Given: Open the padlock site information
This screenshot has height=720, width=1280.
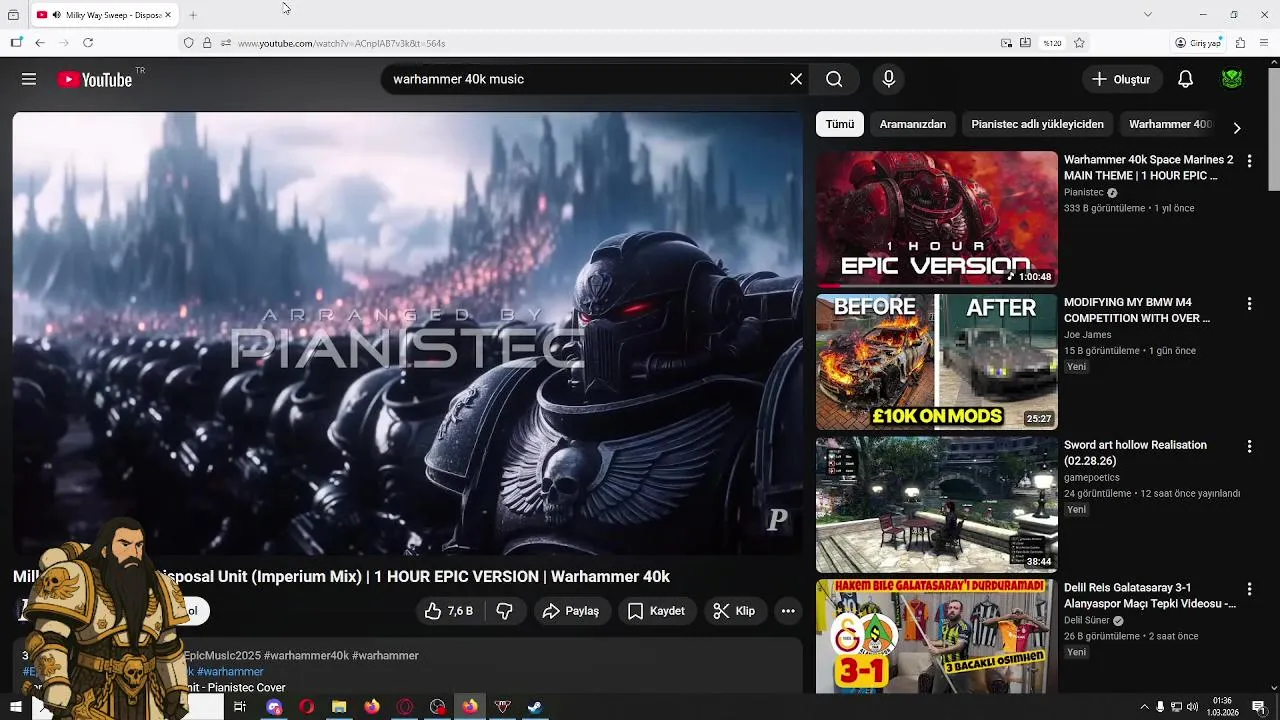Looking at the screenshot, I should (x=207, y=43).
